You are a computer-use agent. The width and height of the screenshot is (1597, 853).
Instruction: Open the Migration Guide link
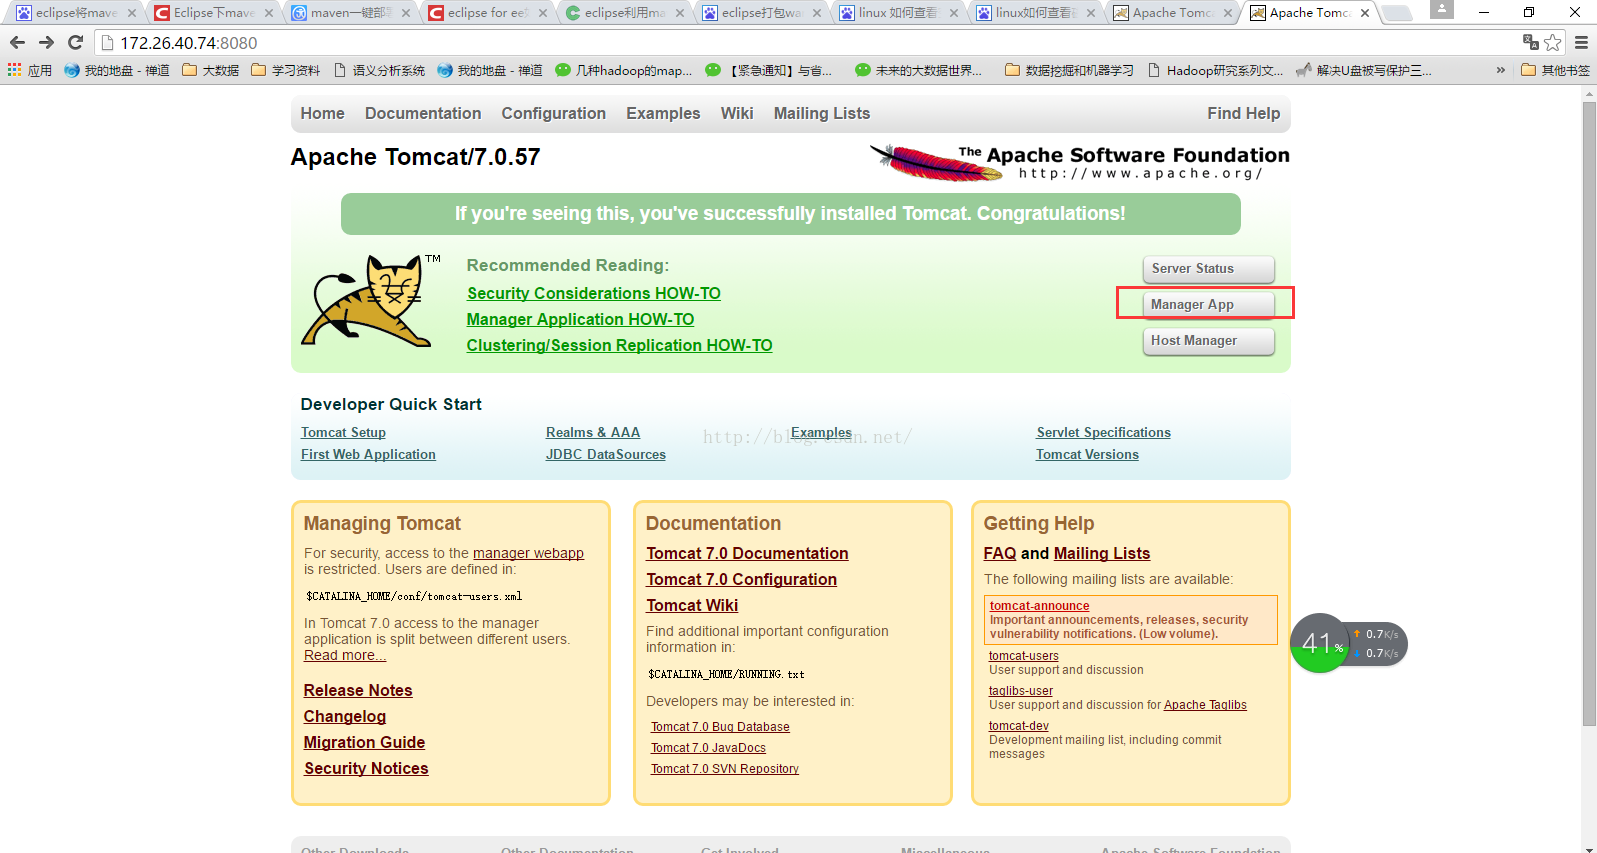[364, 742]
